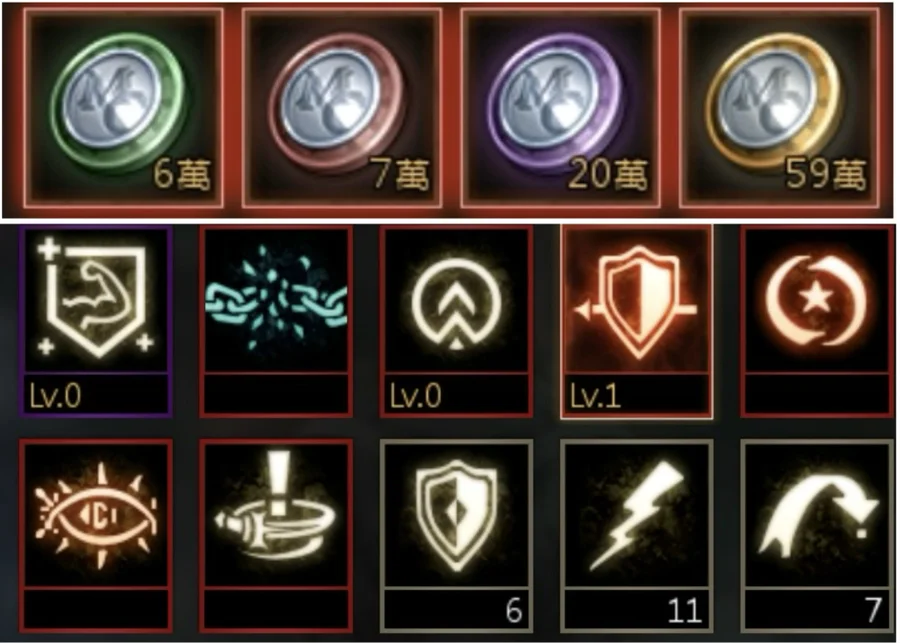The image size is (900, 643).
Task: Choose the curved arrow item with count 7
Action: [817, 535]
